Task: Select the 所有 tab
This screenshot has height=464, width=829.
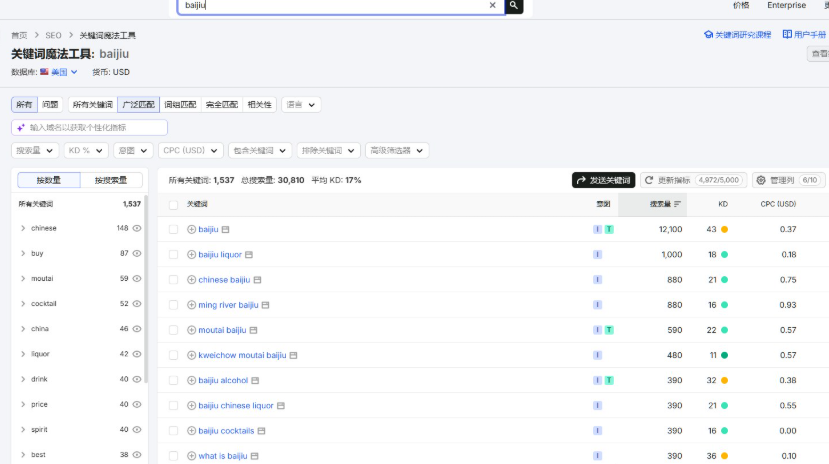Action: pyautogui.click(x=24, y=105)
